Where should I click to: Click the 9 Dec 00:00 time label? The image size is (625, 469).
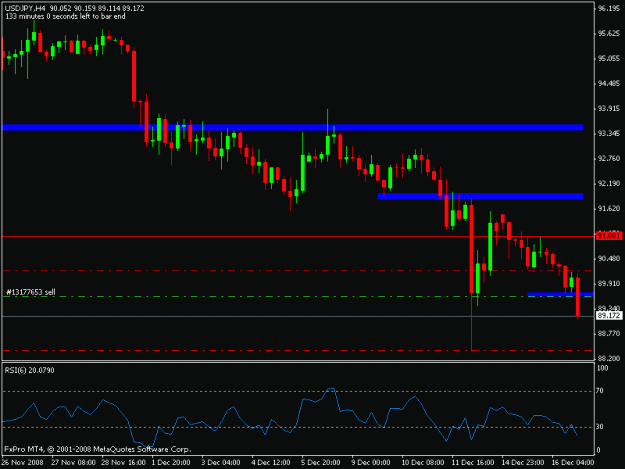pyautogui.click(x=371, y=462)
